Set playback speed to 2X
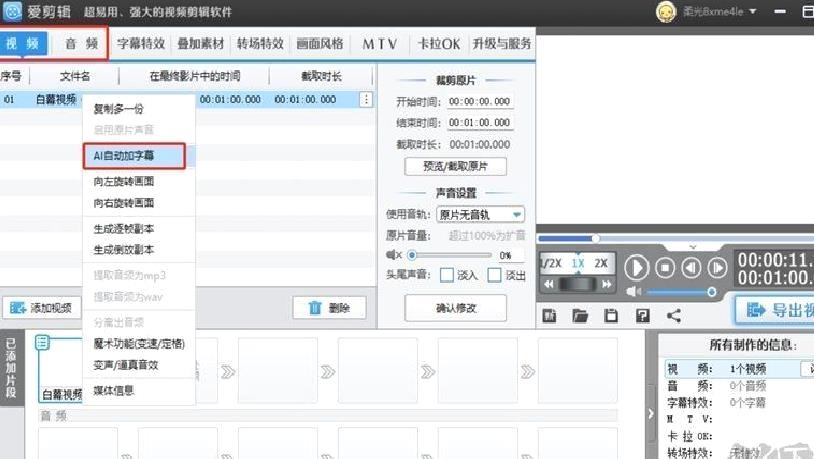 (601, 263)
